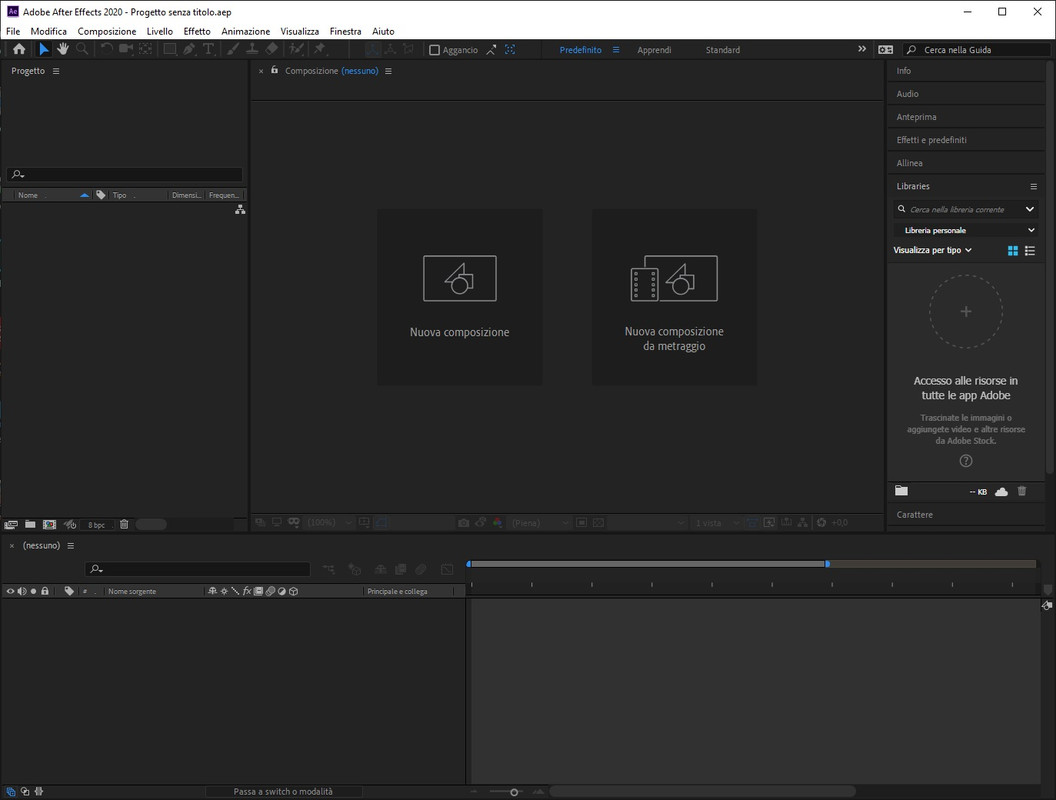Select the Hand tool
Image resolution: width=1056 pixels, height=800 pixels.
point(63,49)
